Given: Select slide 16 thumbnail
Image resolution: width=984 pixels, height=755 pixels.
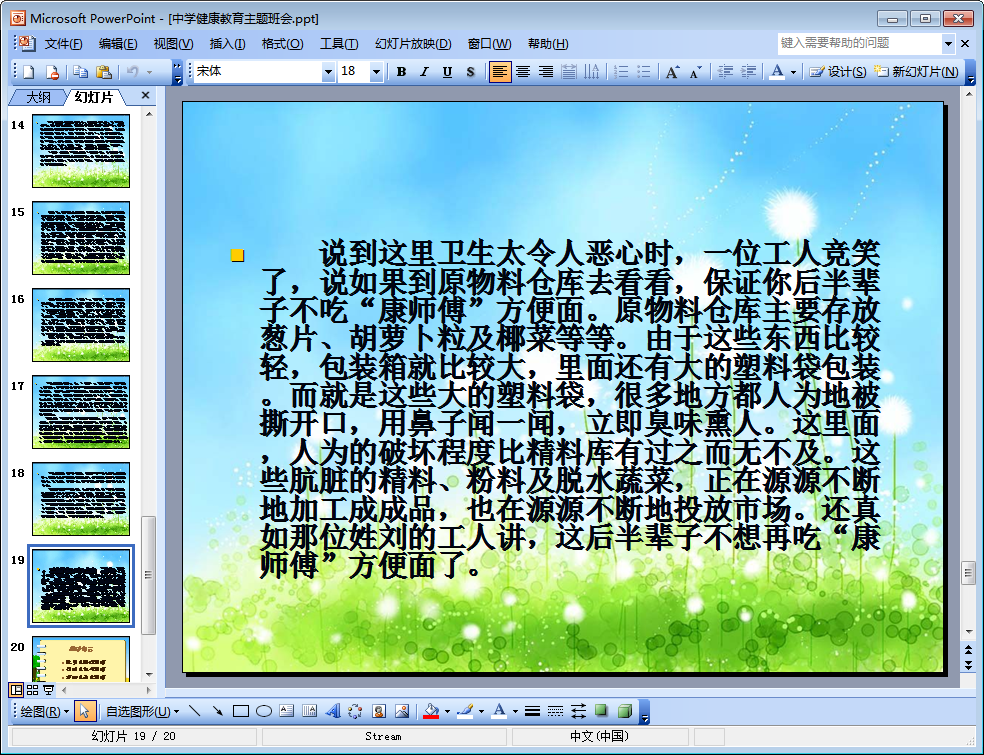Looking at the screenshot, I should (81, 325).
